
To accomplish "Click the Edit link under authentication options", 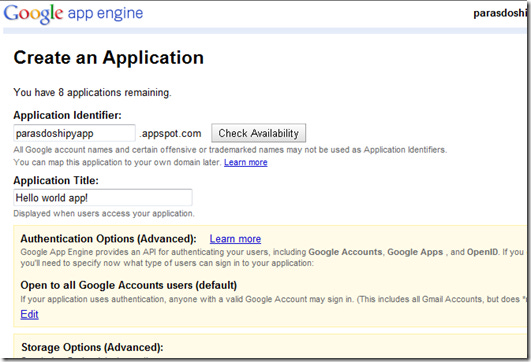I will [x=29, y=314].
